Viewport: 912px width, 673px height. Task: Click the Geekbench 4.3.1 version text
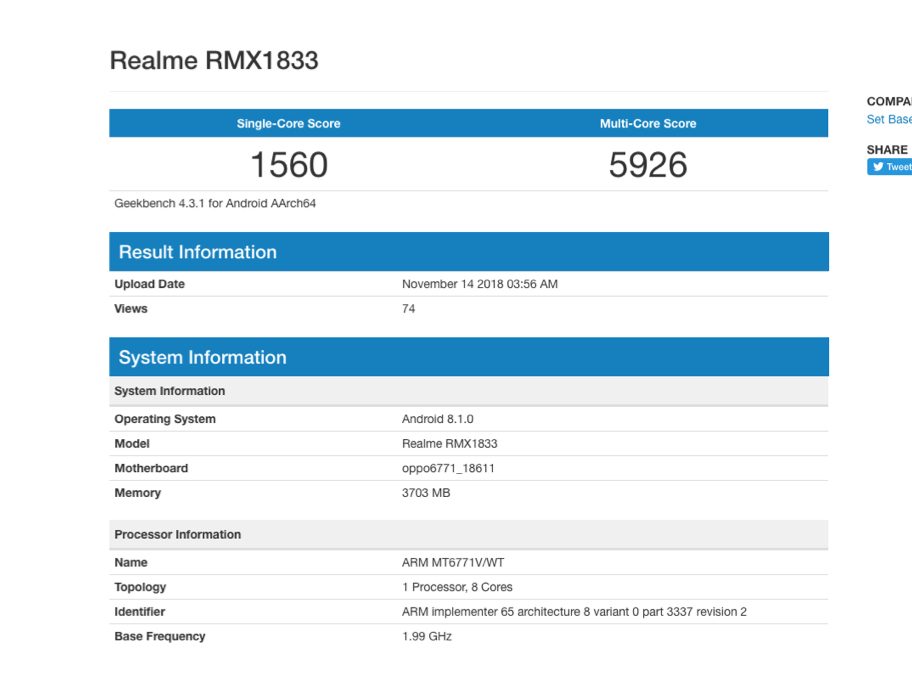coord(215,203)
